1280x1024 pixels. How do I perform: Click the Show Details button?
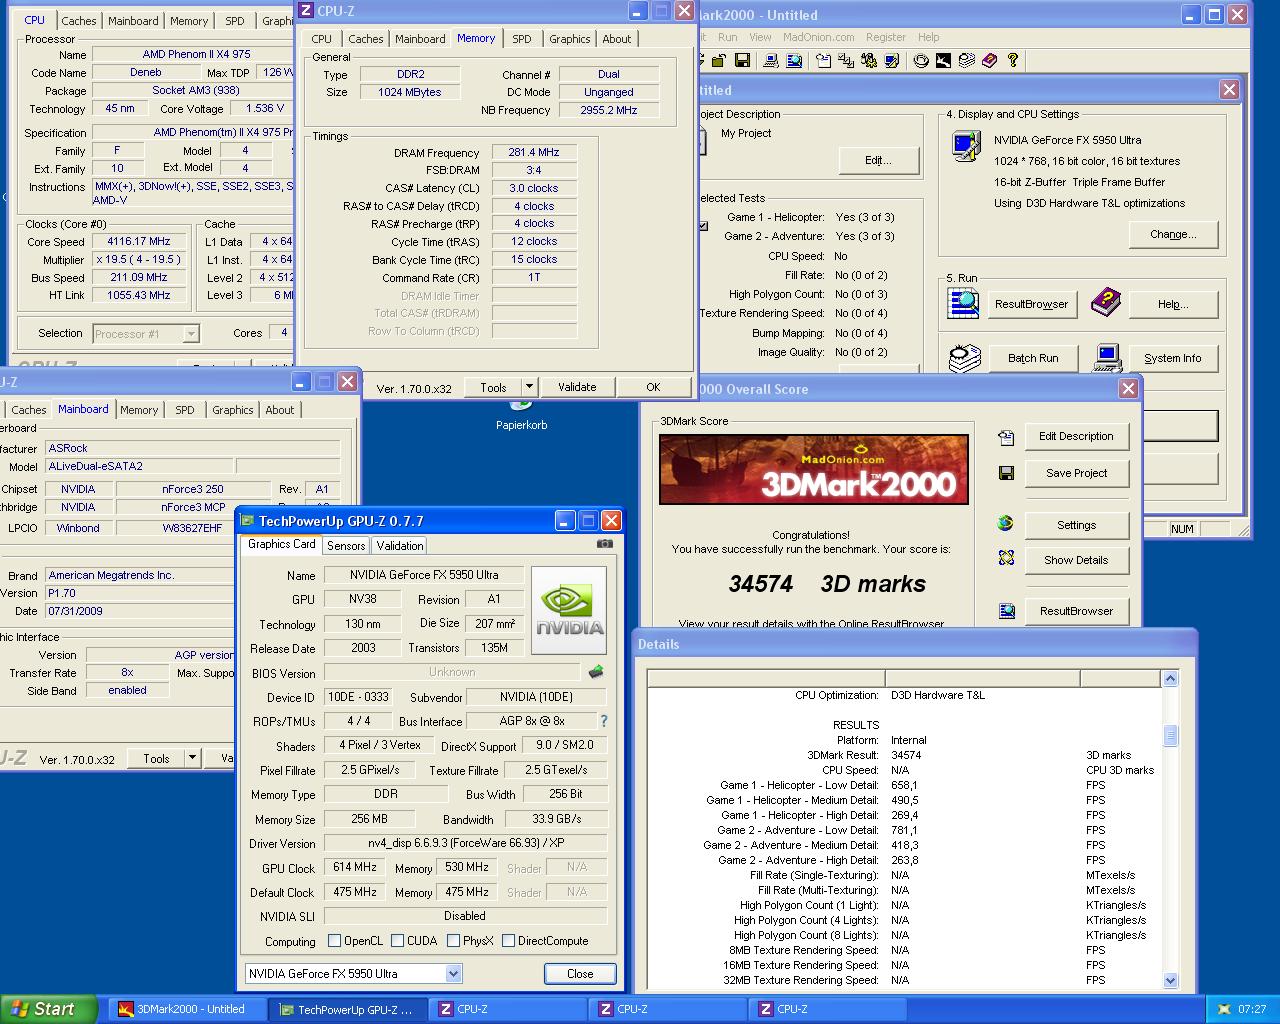point(1076,560)
